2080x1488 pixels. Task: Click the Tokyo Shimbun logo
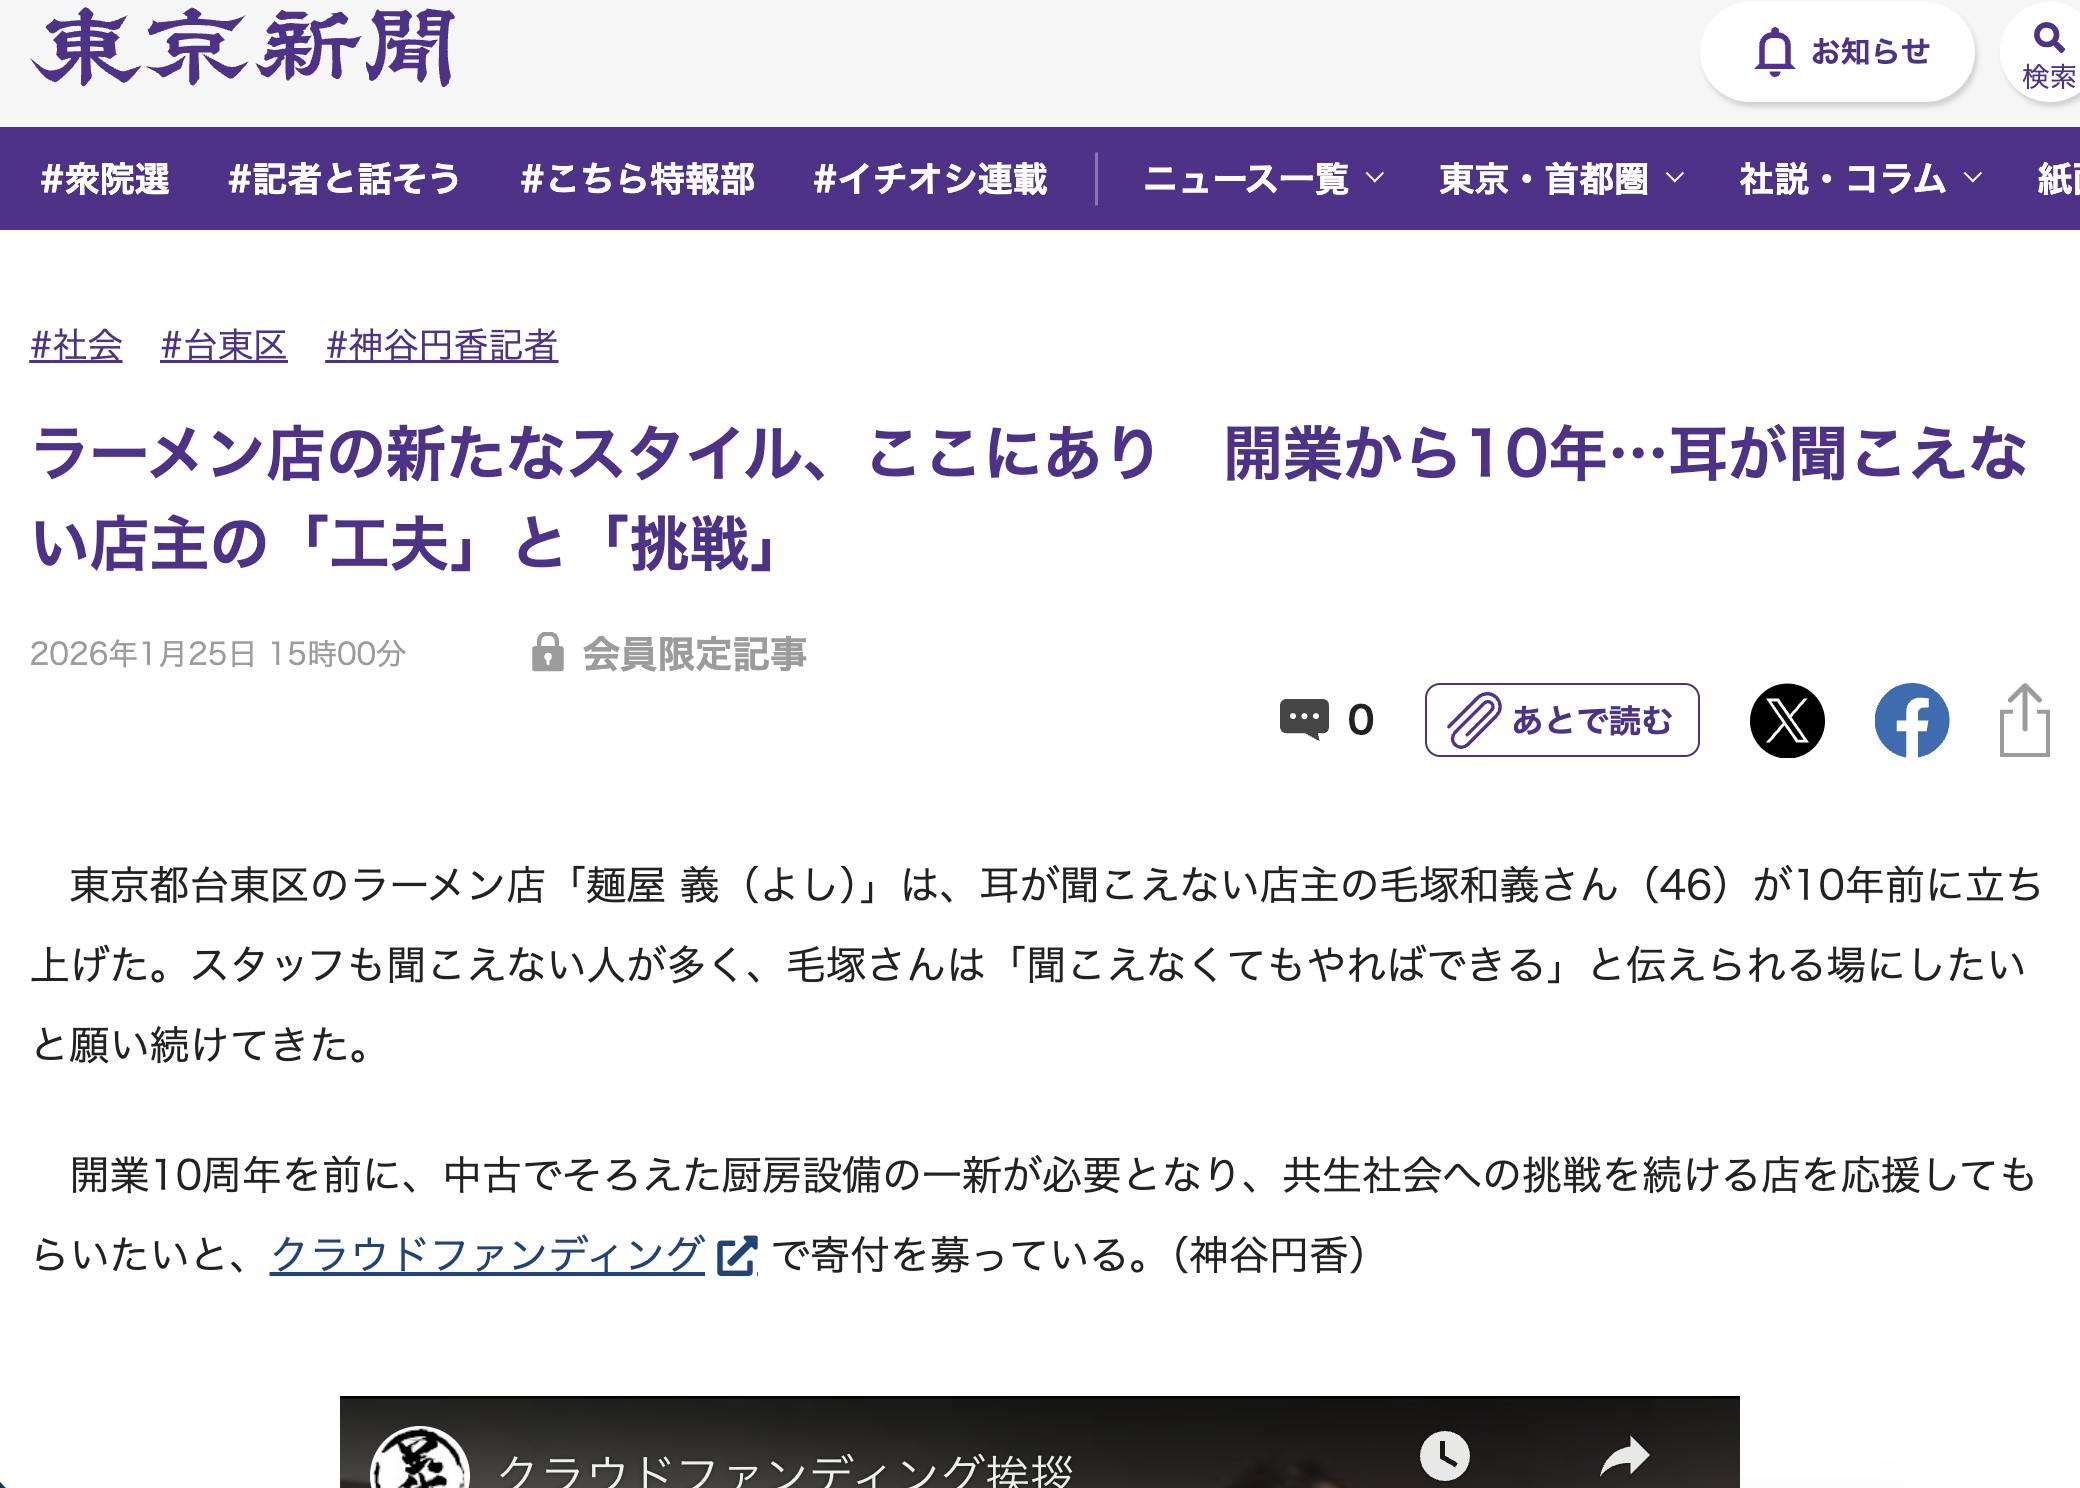(x=242, y=48)
